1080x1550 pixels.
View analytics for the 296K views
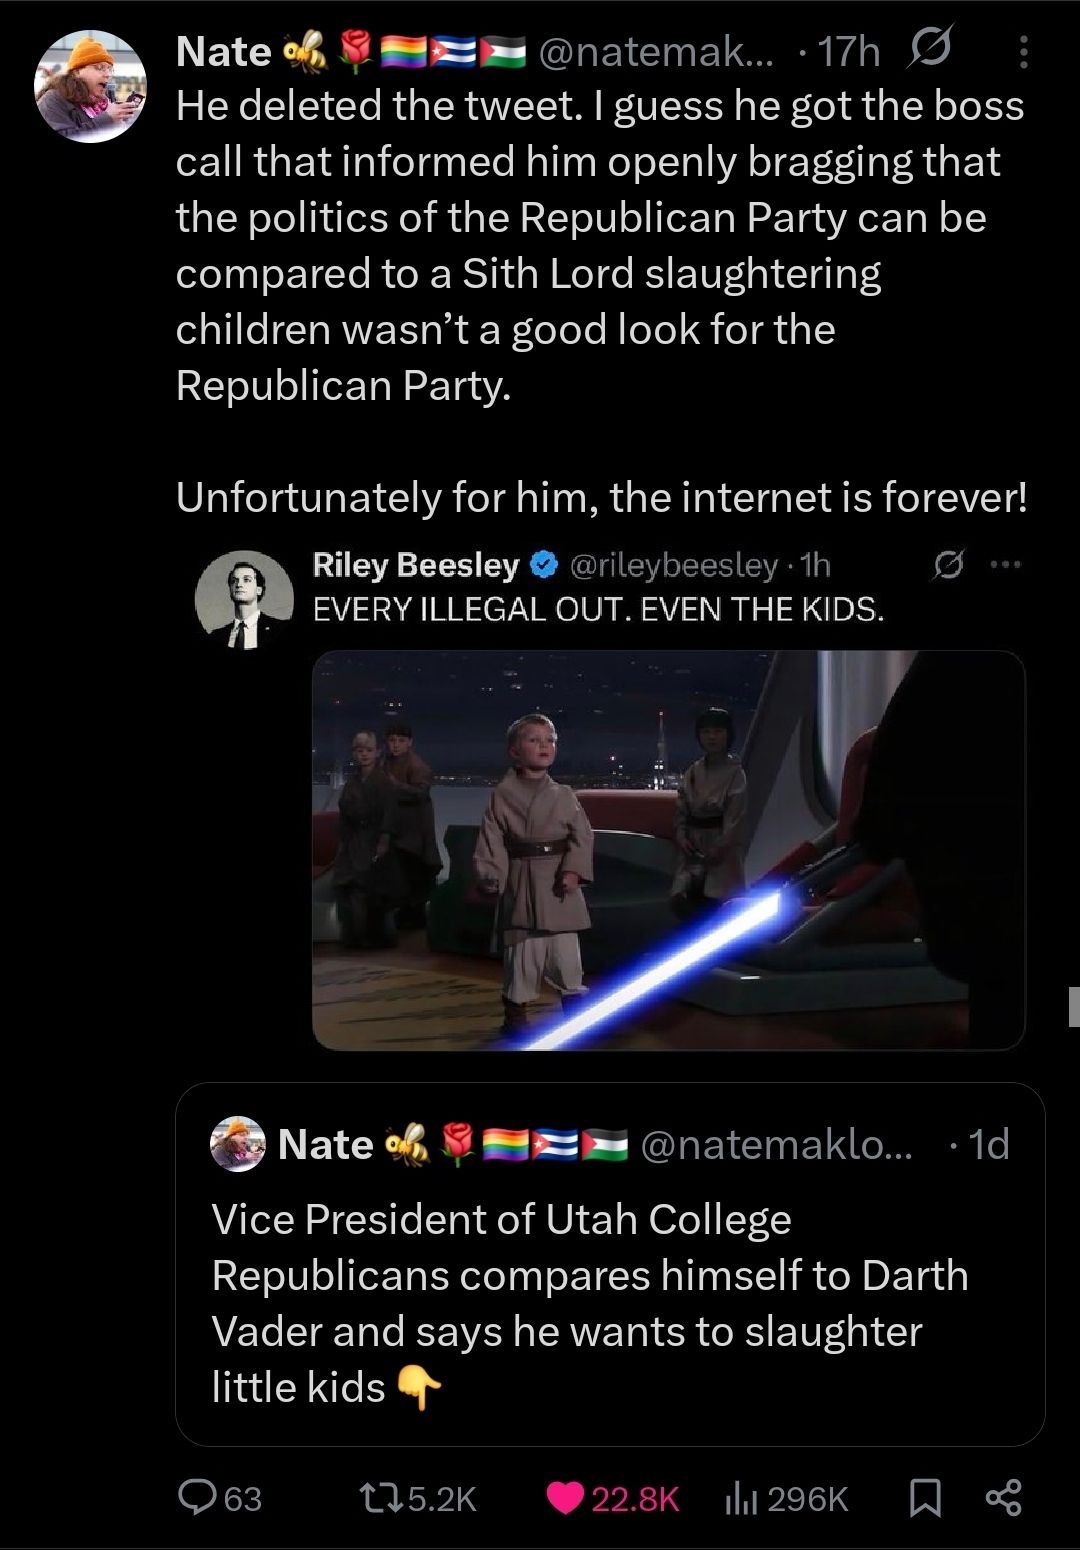pos(741,1497)
